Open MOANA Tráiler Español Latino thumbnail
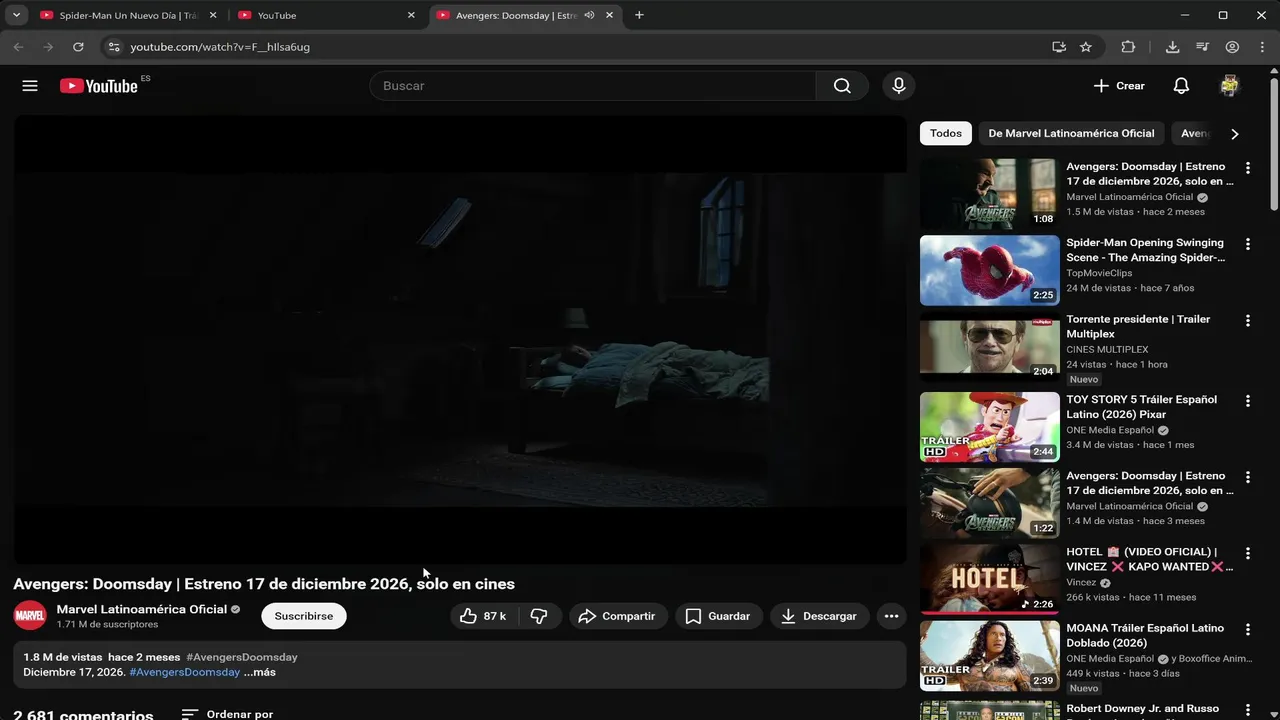1280x720 pixels. point(989,656)
